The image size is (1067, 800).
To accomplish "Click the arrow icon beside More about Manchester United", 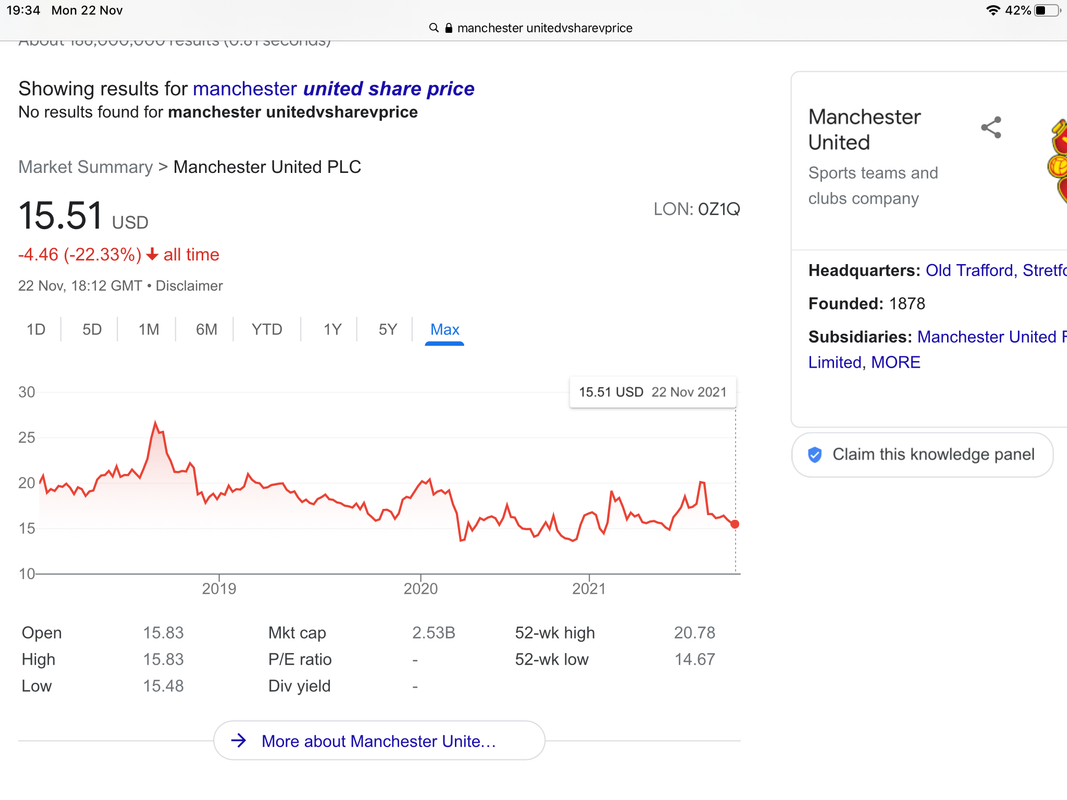I will 238,740.
